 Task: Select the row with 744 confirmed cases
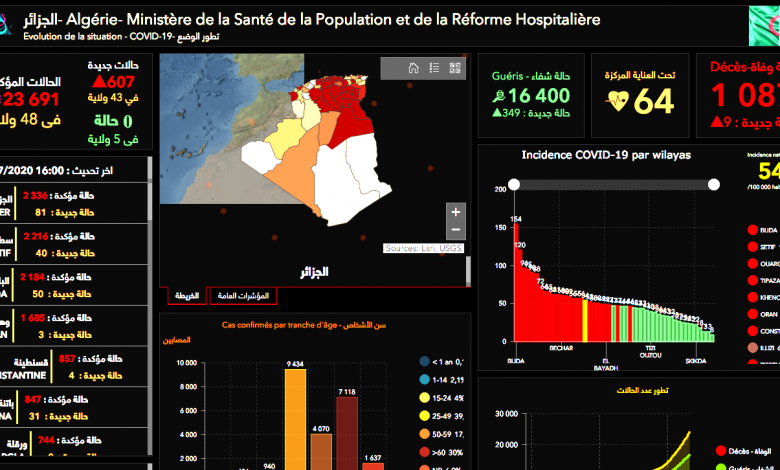point(74,442)
